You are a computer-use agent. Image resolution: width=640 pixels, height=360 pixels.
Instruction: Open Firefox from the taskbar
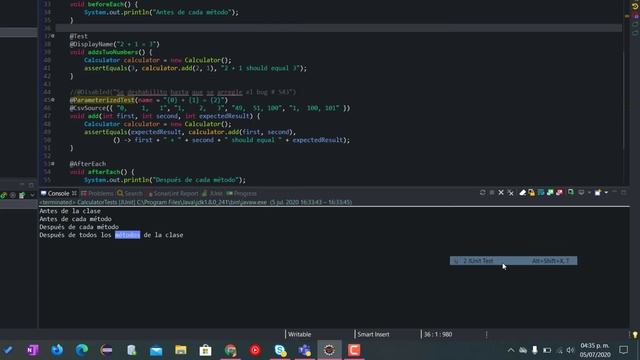[57, 350]
